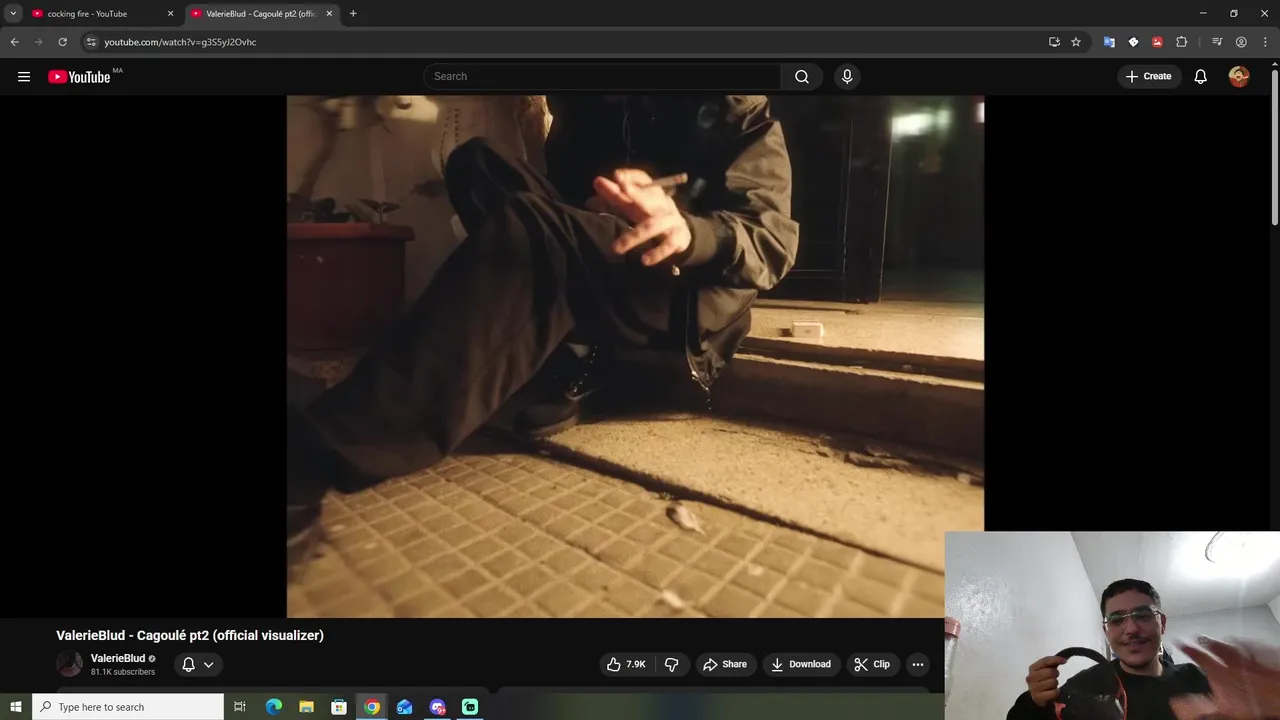This screenshot has width=1280, height=720.
Task: Go to the YouTube home logo
Action: coord(79,77)
